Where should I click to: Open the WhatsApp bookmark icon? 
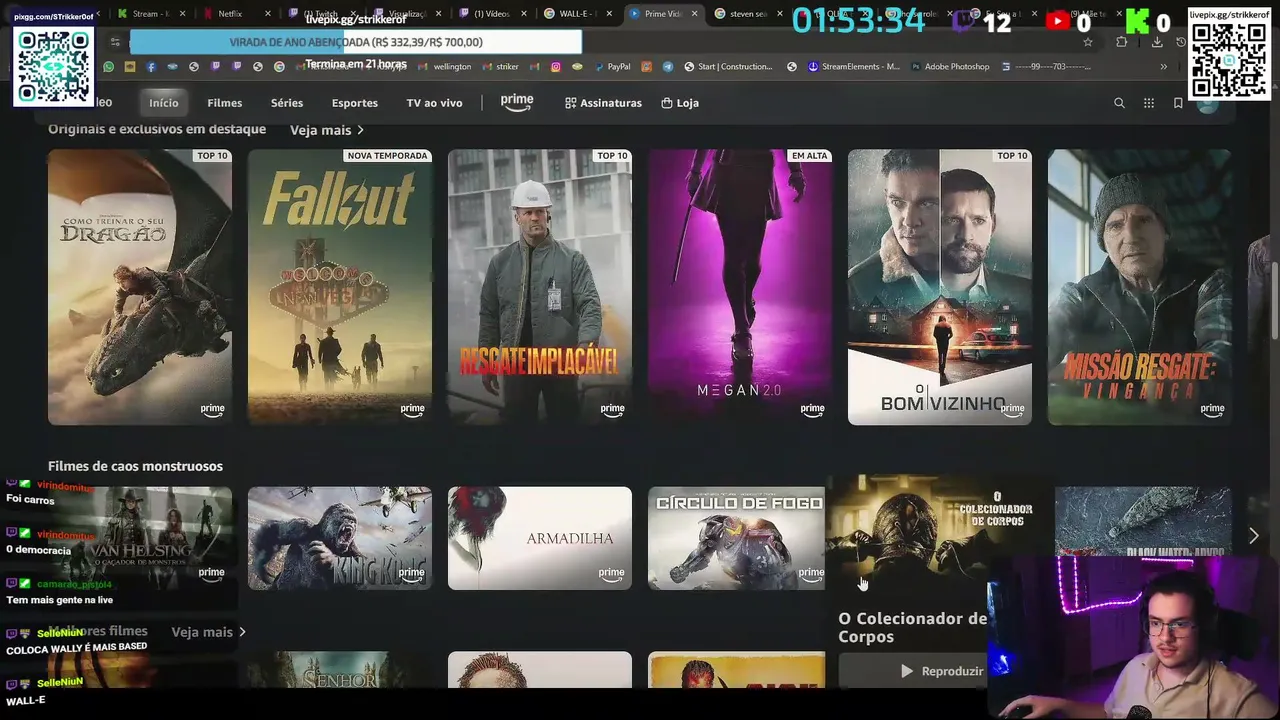click(x=109, y=67)
